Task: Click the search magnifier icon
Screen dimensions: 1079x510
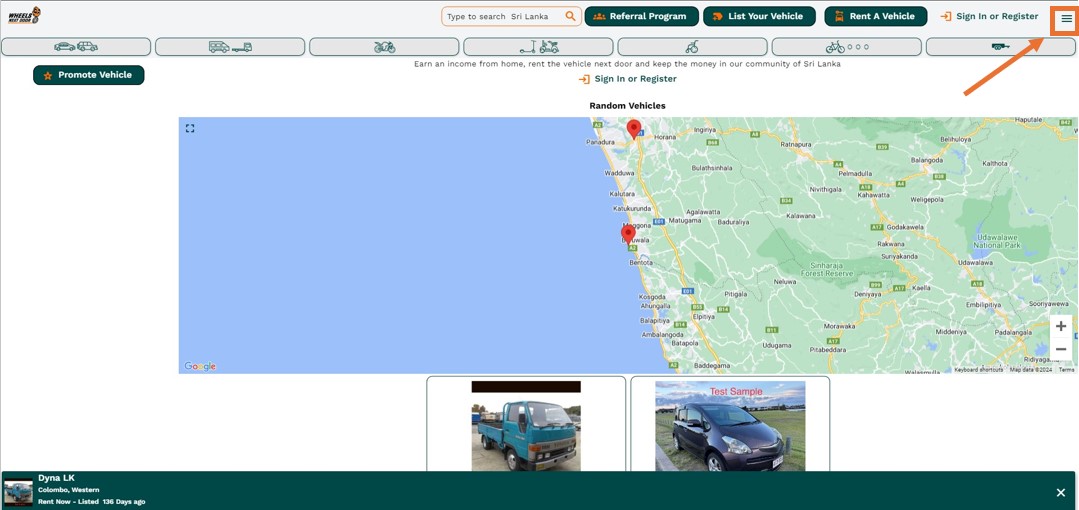Action: coord(570,16)
